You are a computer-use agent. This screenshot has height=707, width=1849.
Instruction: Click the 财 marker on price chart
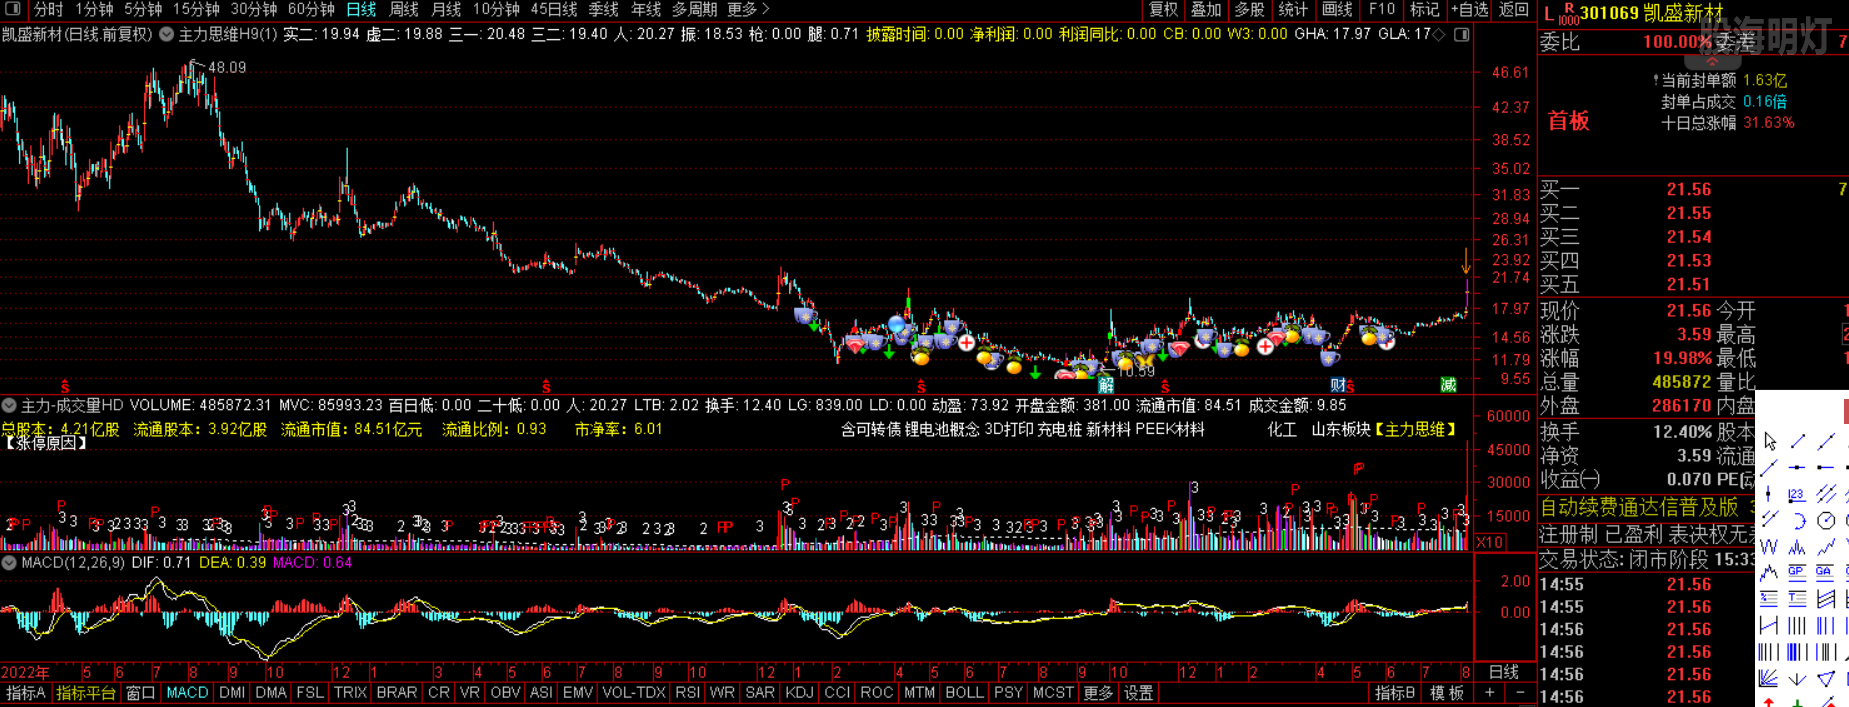[x=1337, y=385]
